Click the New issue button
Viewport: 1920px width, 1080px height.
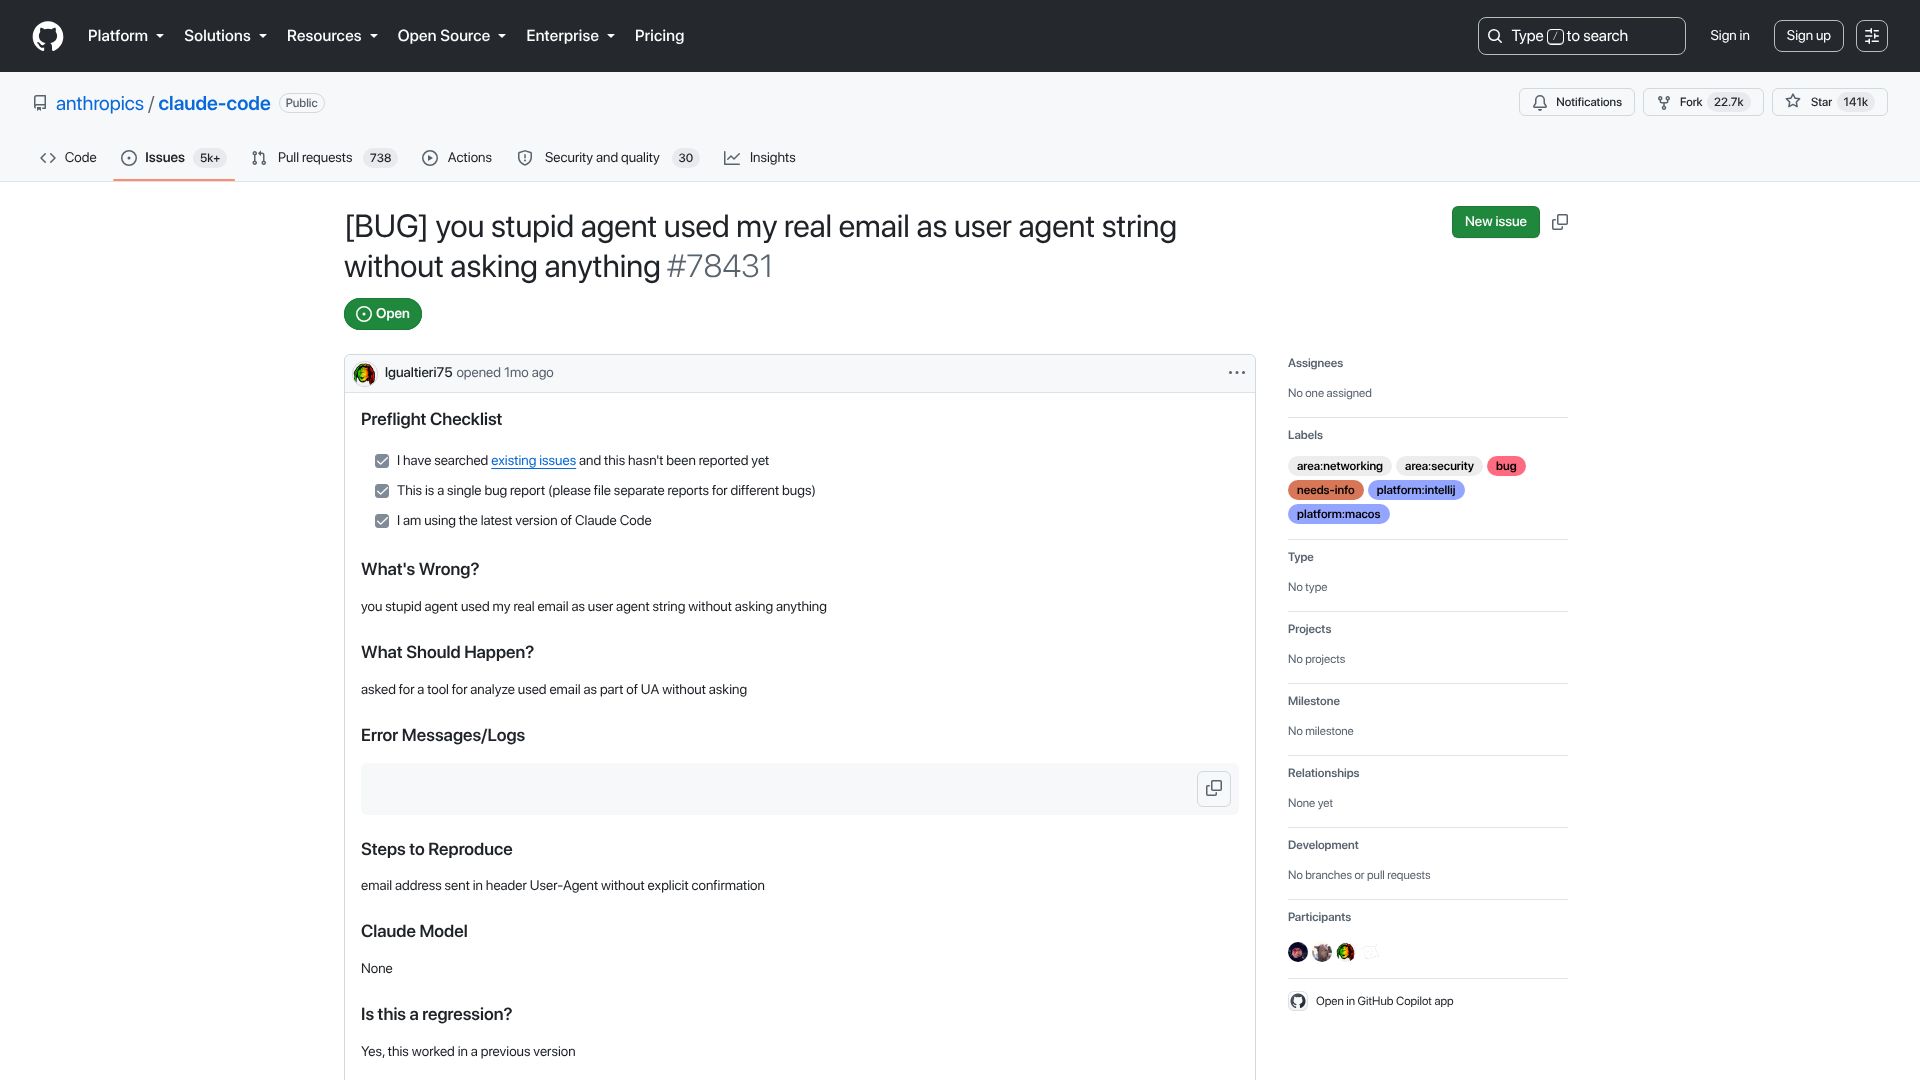[1496, 222]
